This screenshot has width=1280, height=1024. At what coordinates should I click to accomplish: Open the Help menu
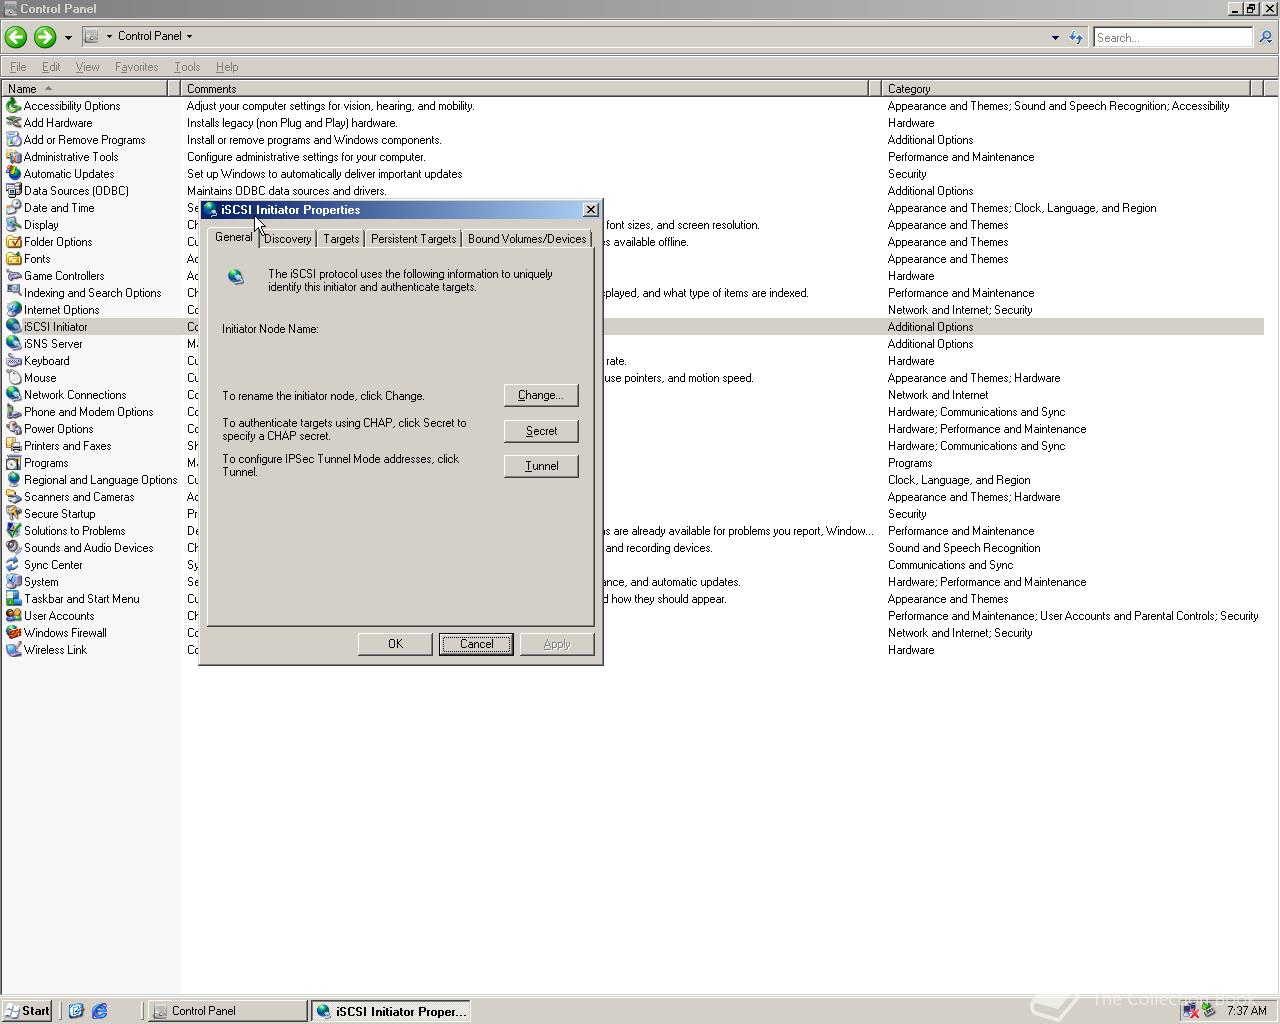pos(227,67)
